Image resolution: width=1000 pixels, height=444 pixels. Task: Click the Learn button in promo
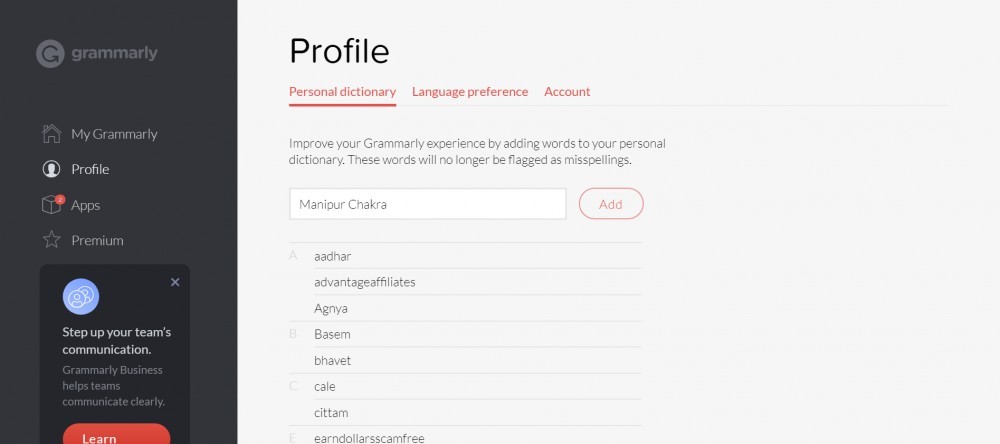click(x=117, y=434)
